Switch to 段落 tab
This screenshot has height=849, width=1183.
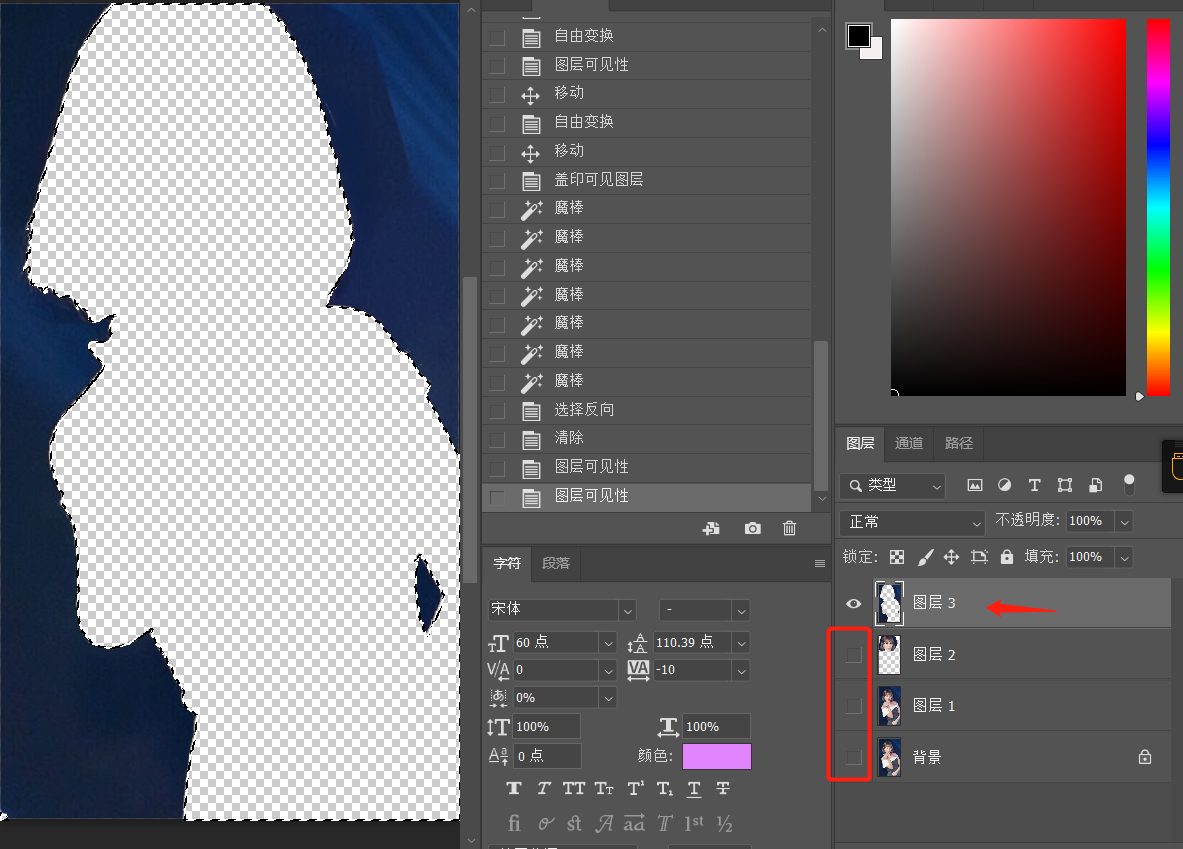point(556,563)
